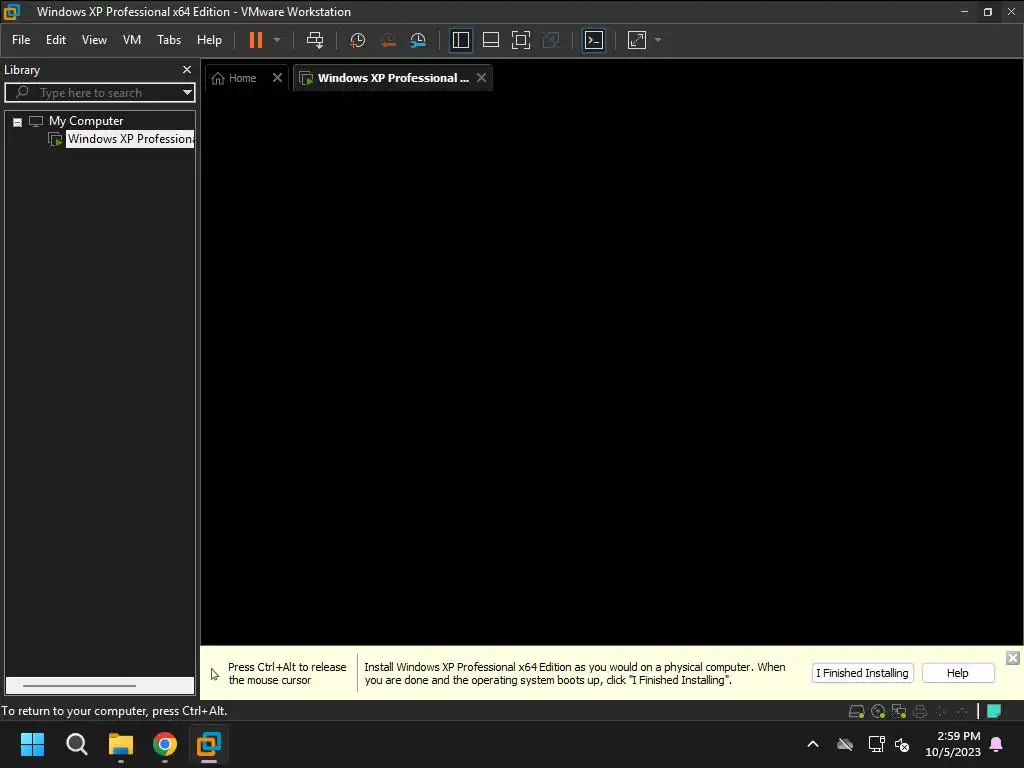Screen dimensions: 1024x768
Task: Dismiss the install information bar
Action: coord(1012,658)
